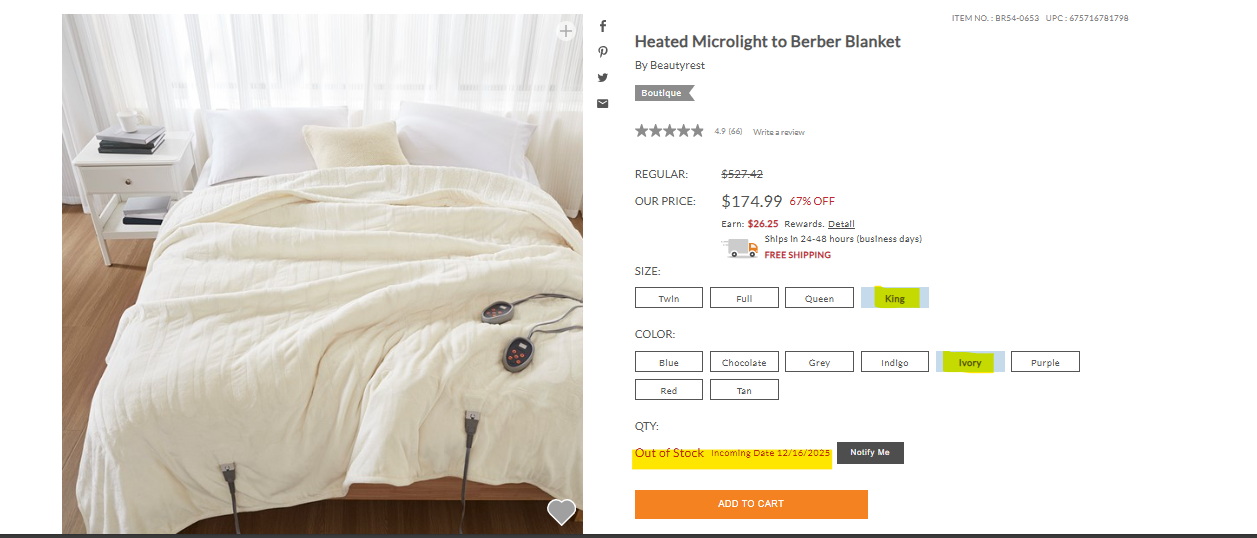Screen dimensions: 1257x538
Task: Open the rewards Detail link
Action: click(x=841, y=224)
